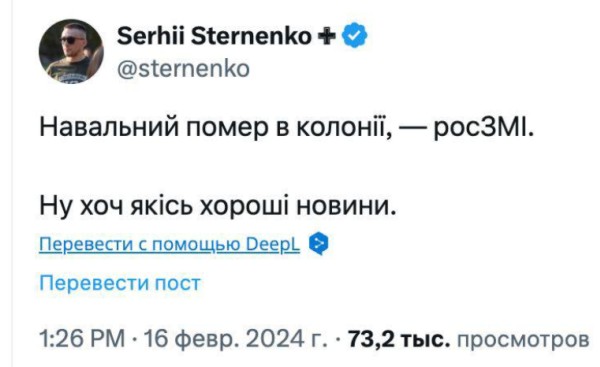This screenshot has width=600, height=367.
Task: Click the word 'росЗМІ' in the tweet
Action: (480, 127)
